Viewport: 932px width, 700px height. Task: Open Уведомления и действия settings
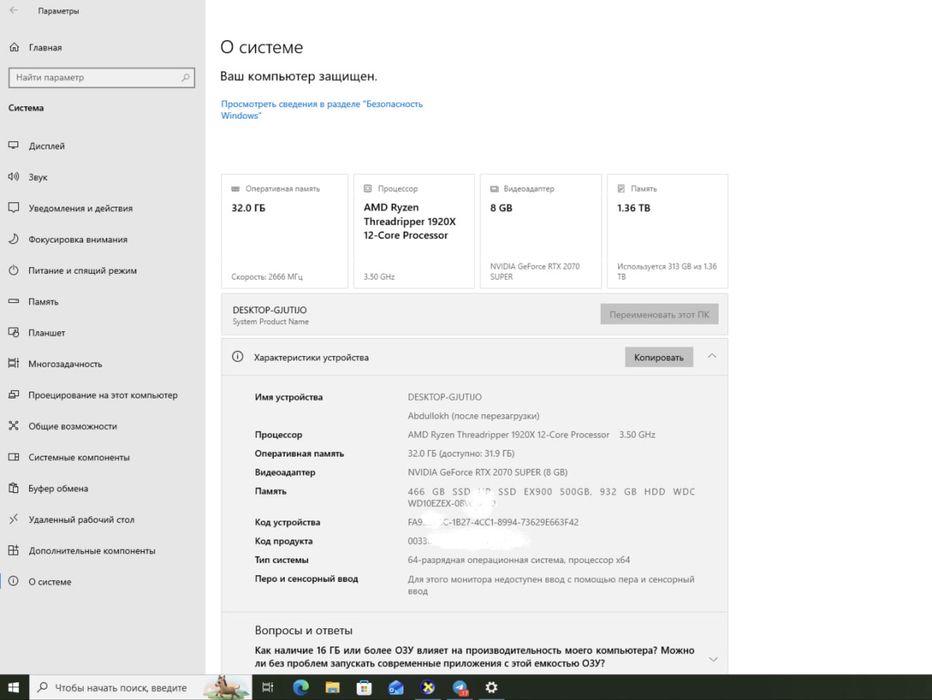(x=80, y=208)
